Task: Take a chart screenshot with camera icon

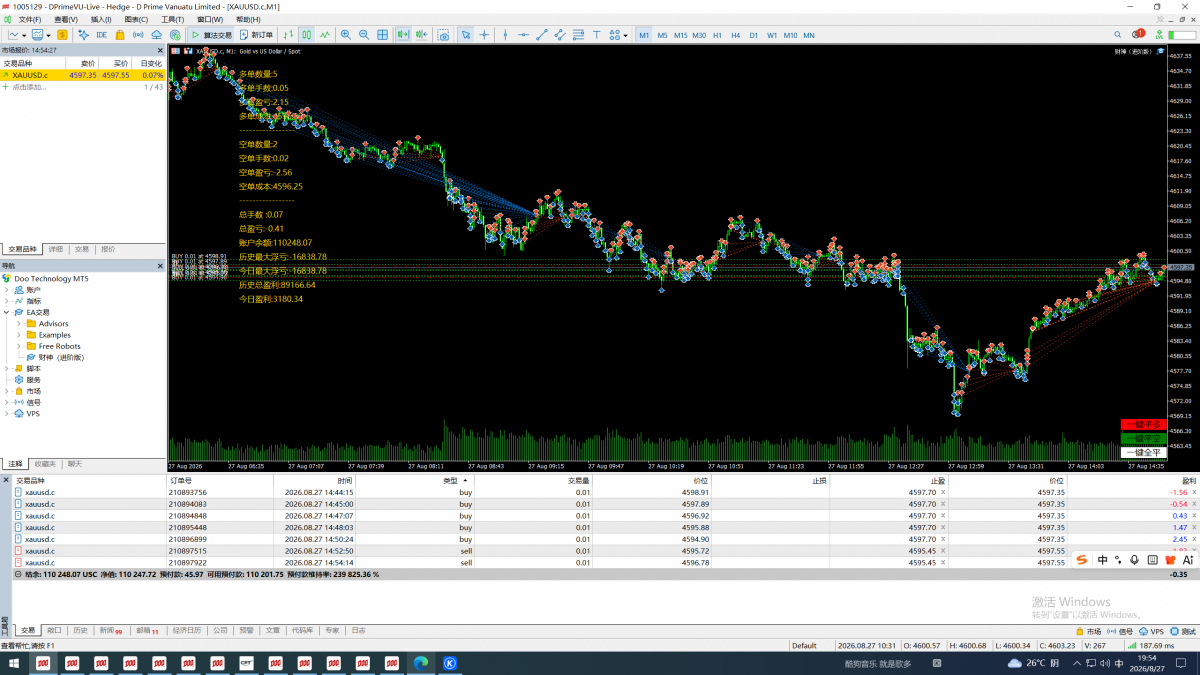Action: [444, 35]
